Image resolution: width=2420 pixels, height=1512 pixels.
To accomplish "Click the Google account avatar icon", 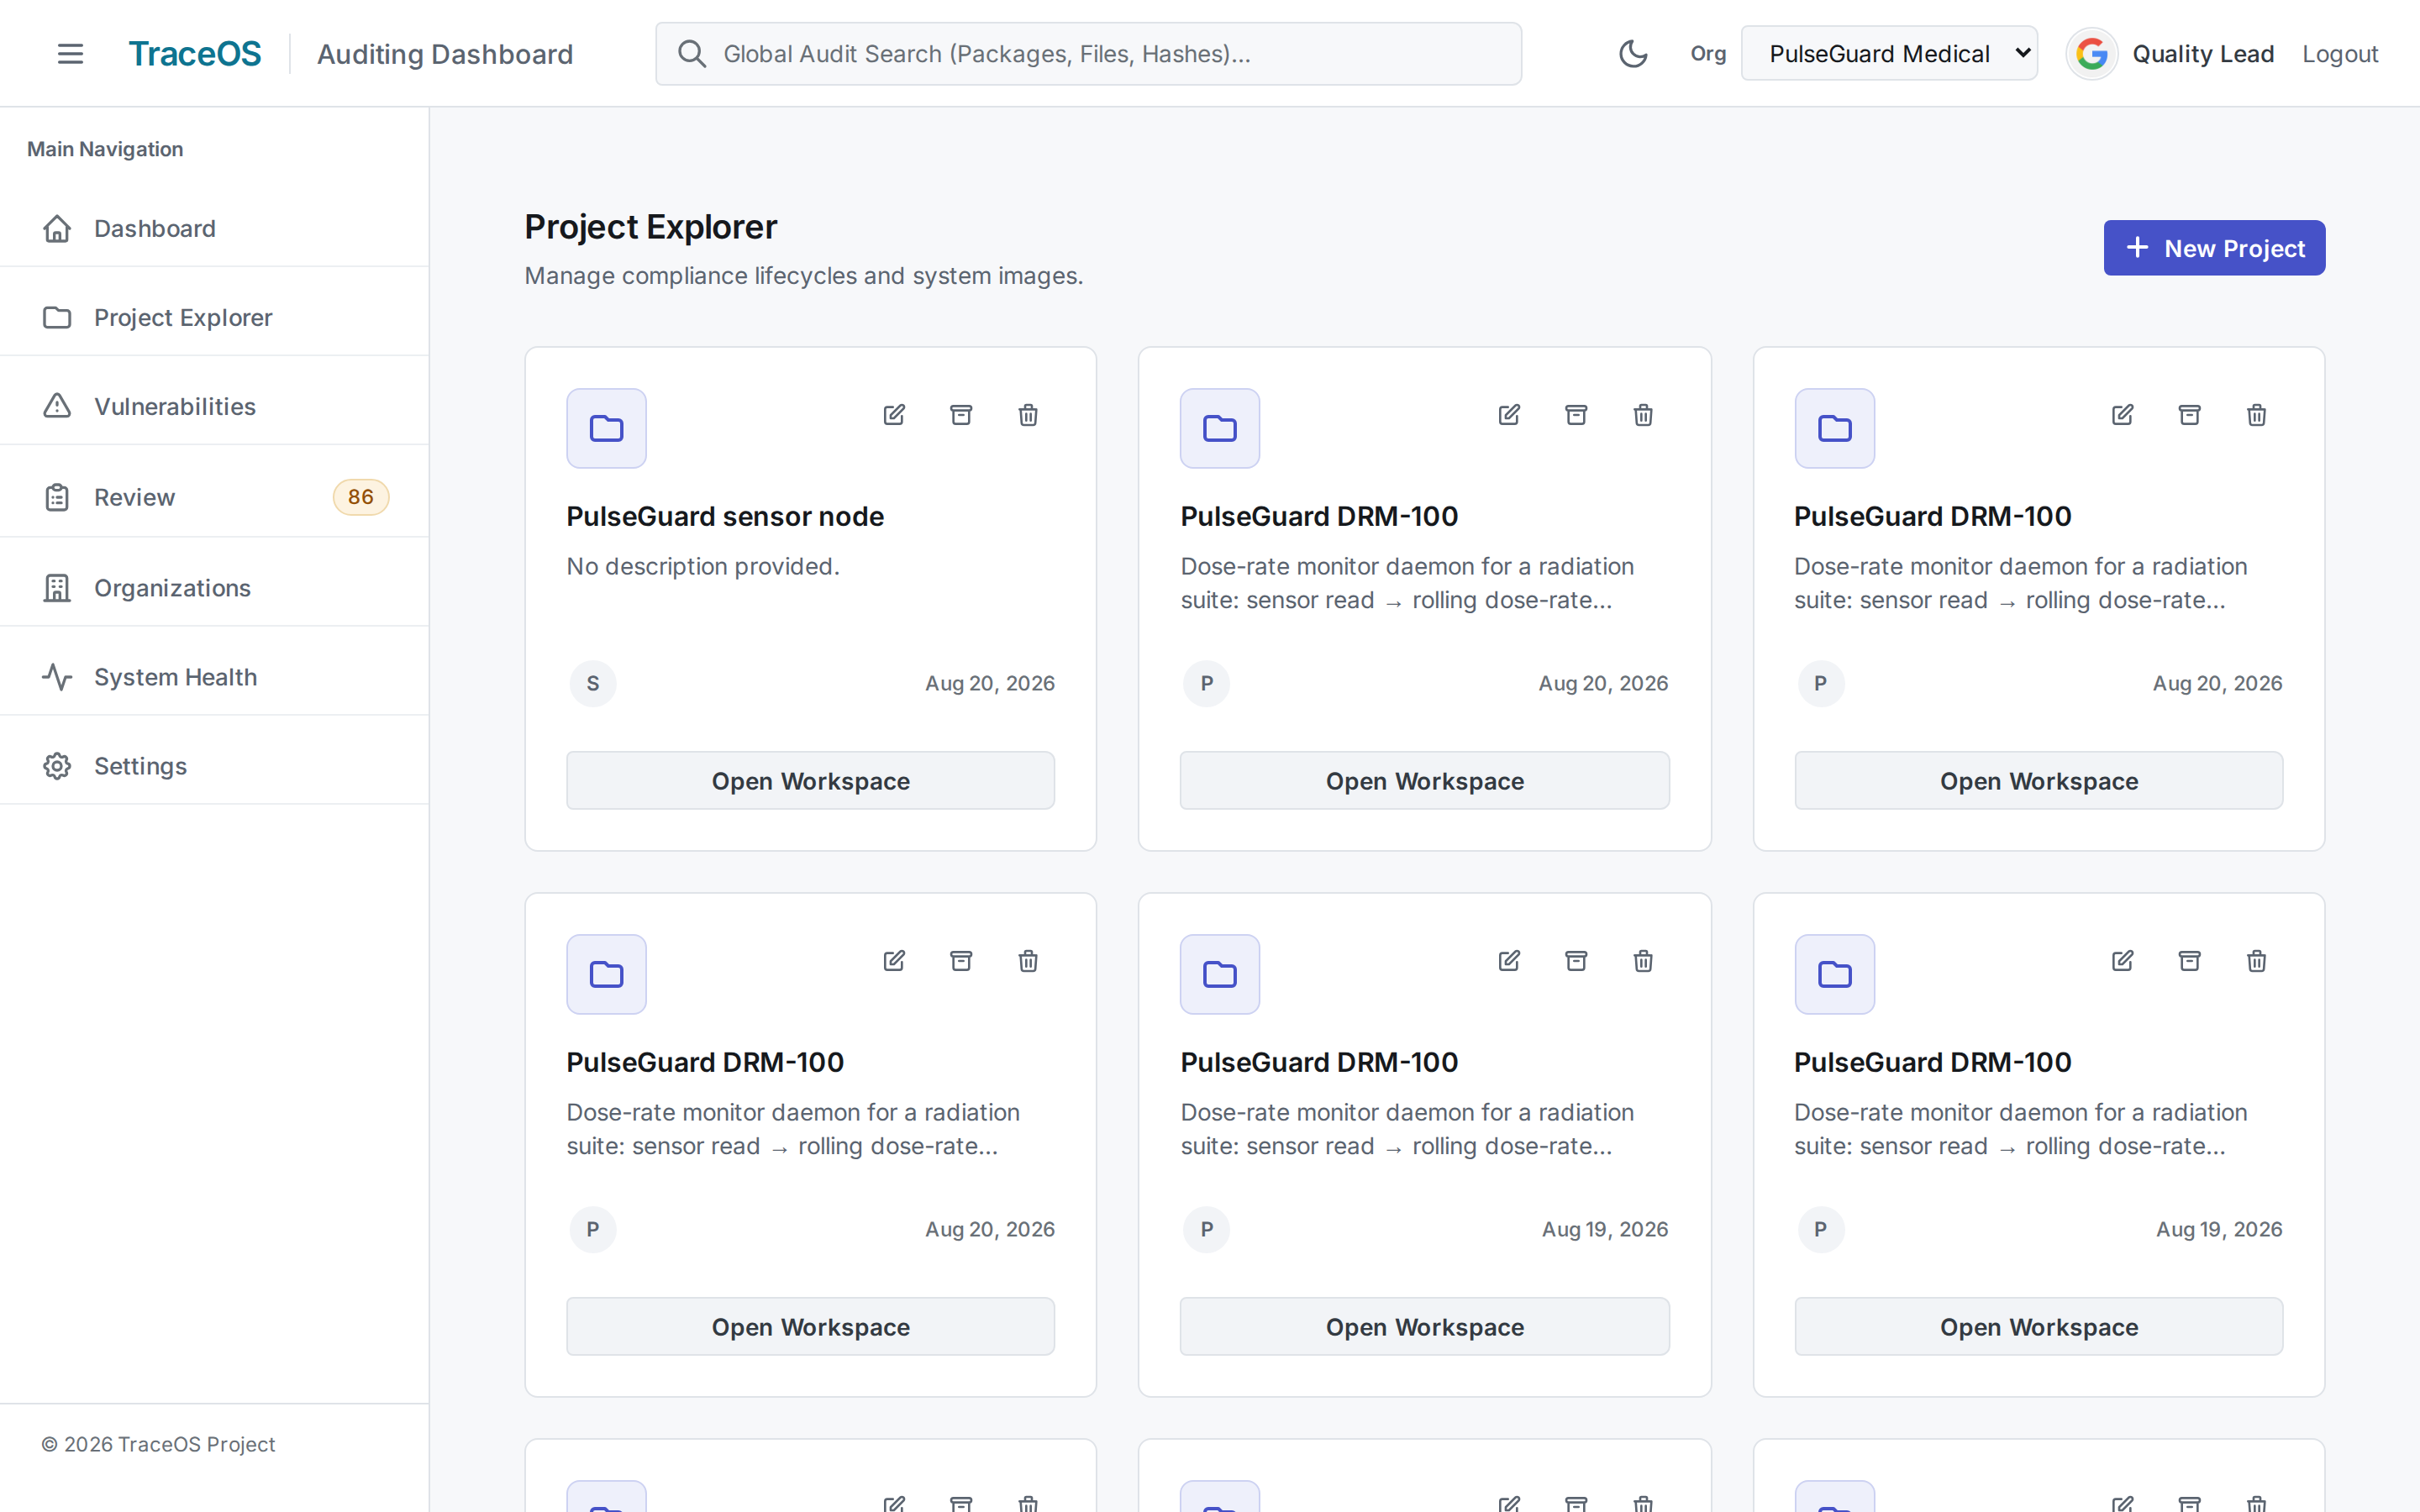I will point(2091,54).
